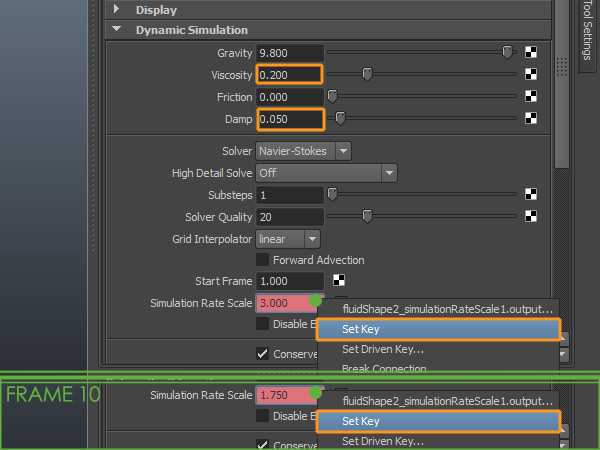Uncheck the upper Conserve checkbox
Screen dimensions: 600x450
[x=263, y=353]
